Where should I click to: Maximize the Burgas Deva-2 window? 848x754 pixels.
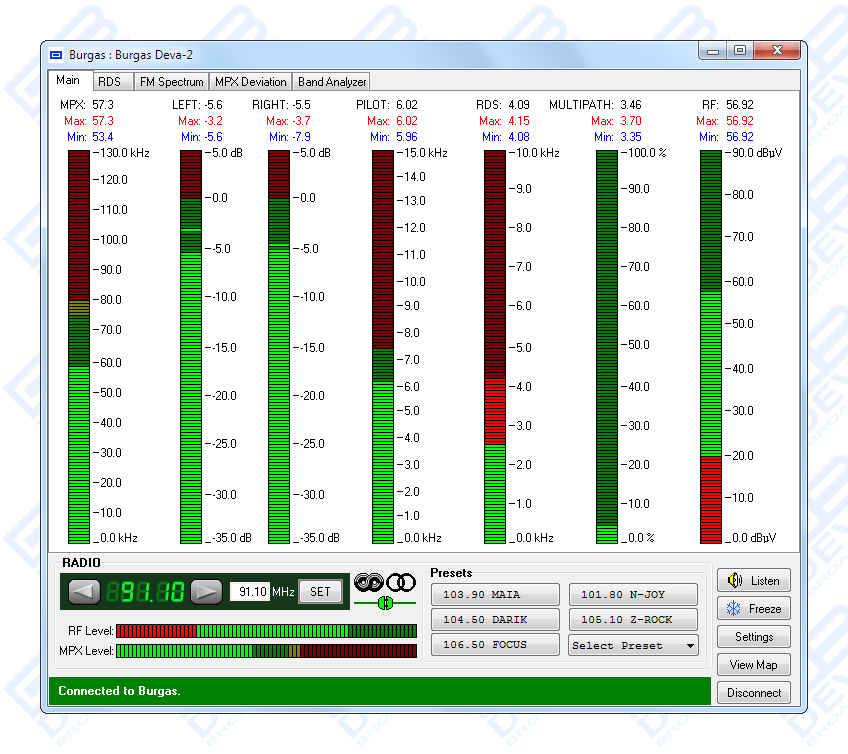coord(740,50)
